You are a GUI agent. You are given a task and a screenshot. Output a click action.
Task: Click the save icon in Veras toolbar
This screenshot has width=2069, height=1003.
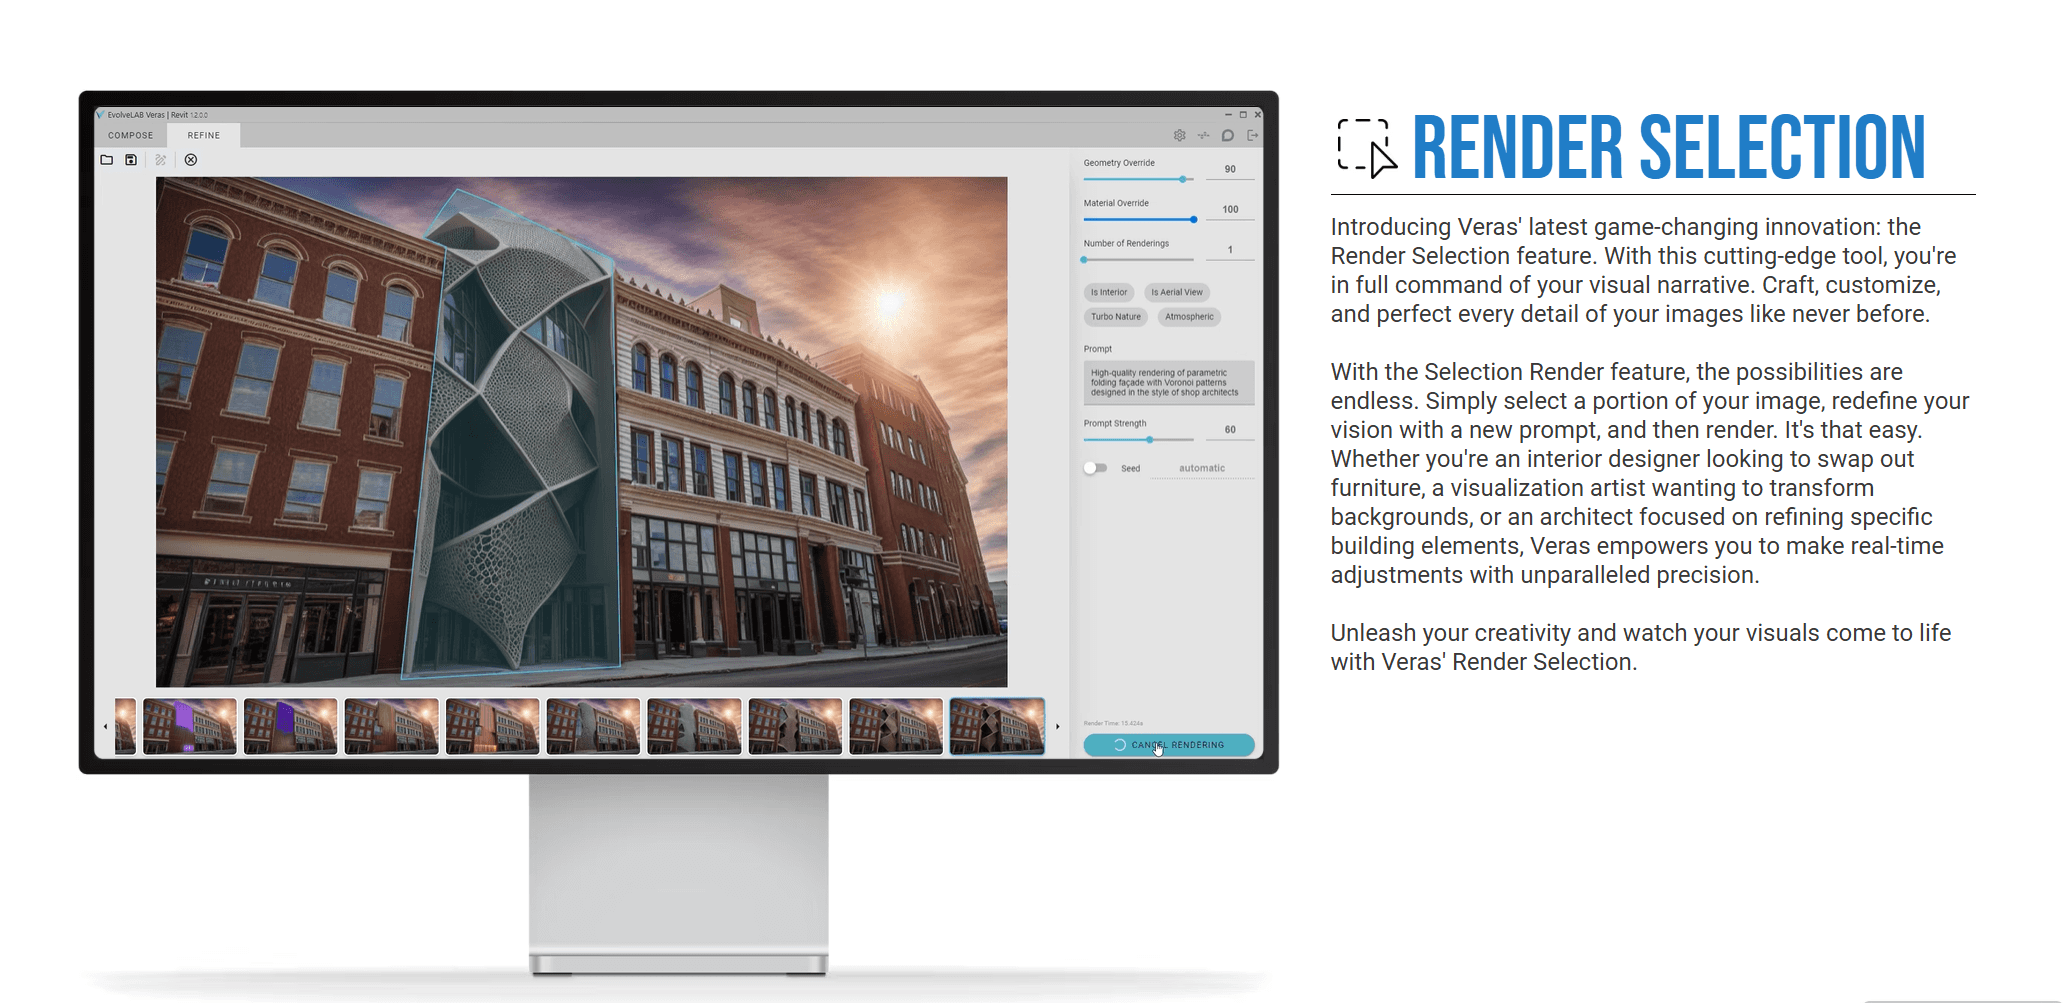[x=131, y=160]
